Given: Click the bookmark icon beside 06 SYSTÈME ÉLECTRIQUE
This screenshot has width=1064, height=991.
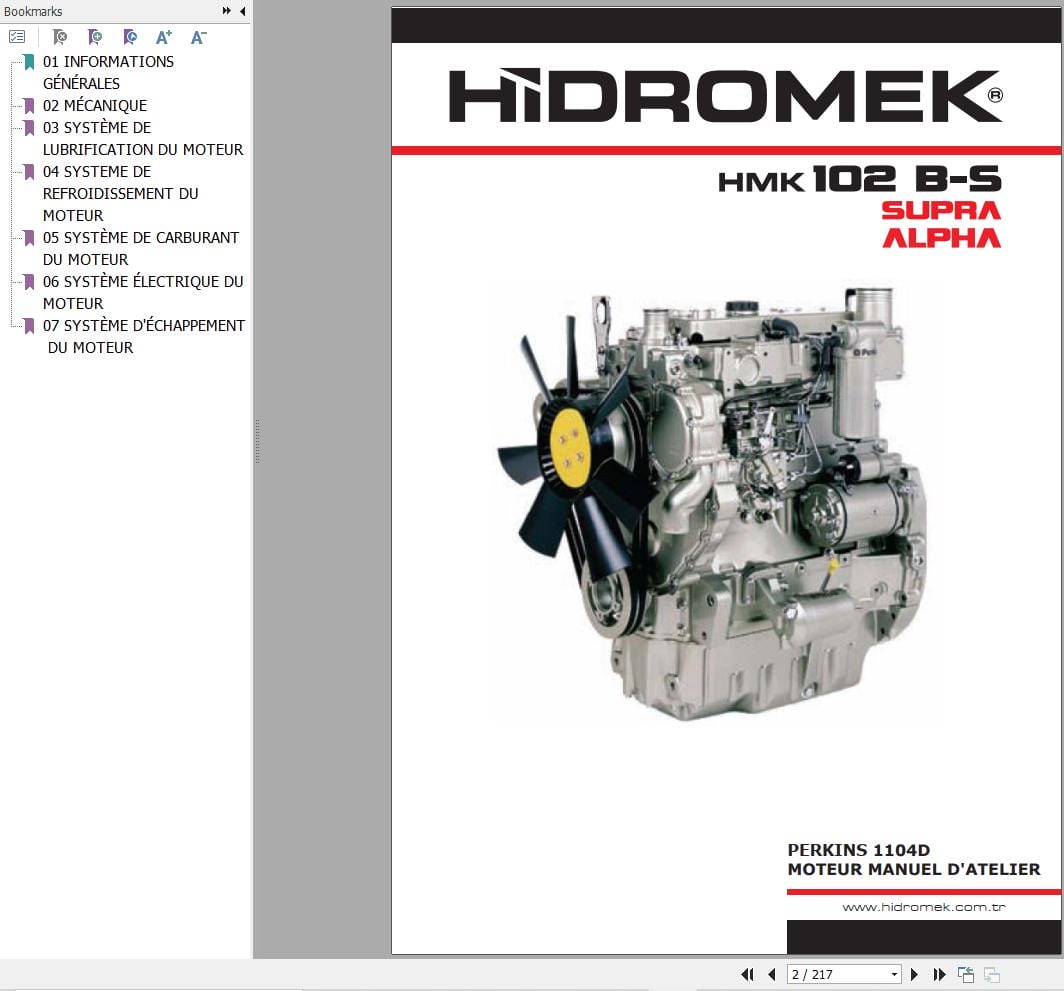Looking at the screenshot, I should coord(29,282).
